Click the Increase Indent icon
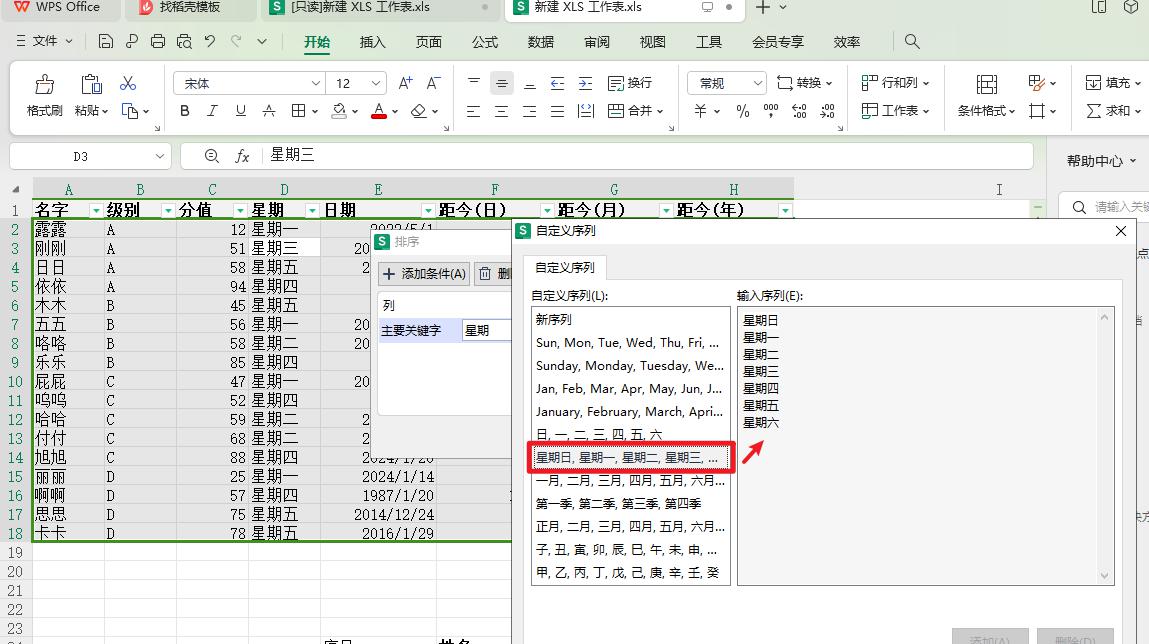Screen dimensions: 1149x644 pos(585,84)
